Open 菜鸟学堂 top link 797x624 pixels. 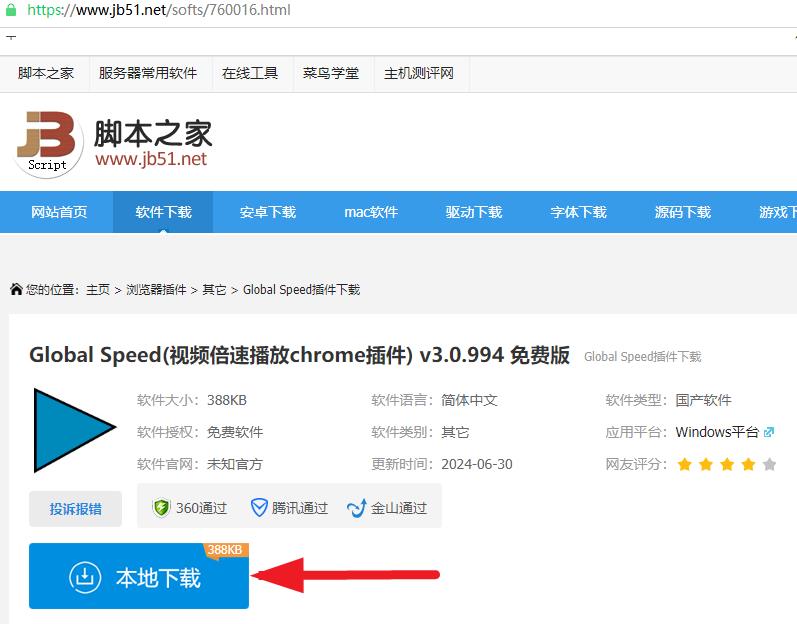pos(331,73)
